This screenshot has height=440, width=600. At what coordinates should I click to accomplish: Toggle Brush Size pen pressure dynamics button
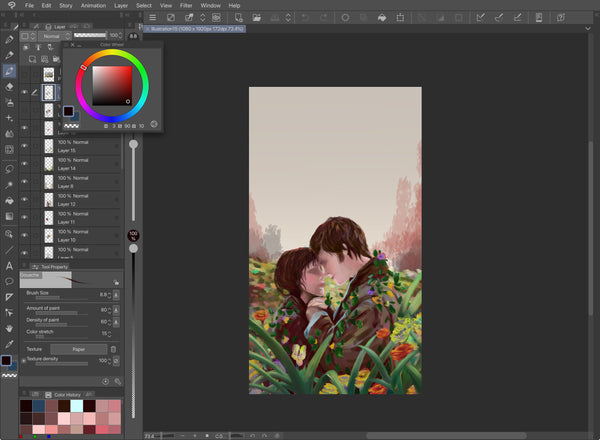(x=116, y=295)
